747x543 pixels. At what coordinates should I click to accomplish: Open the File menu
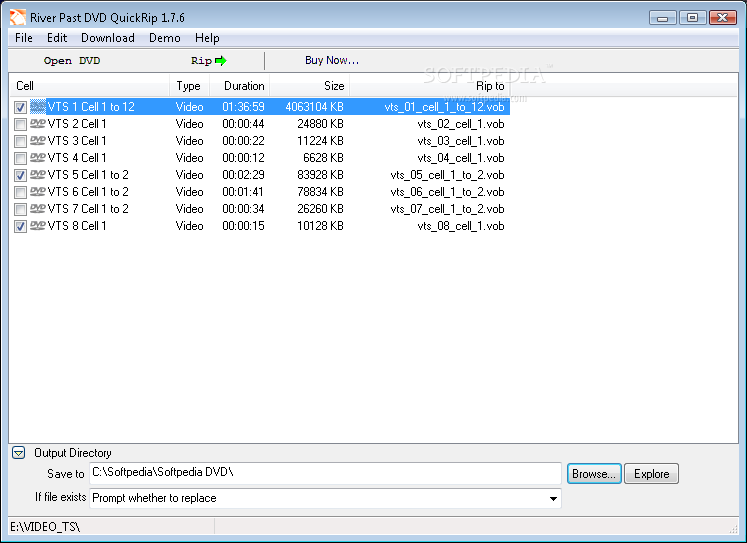click(x=24, y=38)
